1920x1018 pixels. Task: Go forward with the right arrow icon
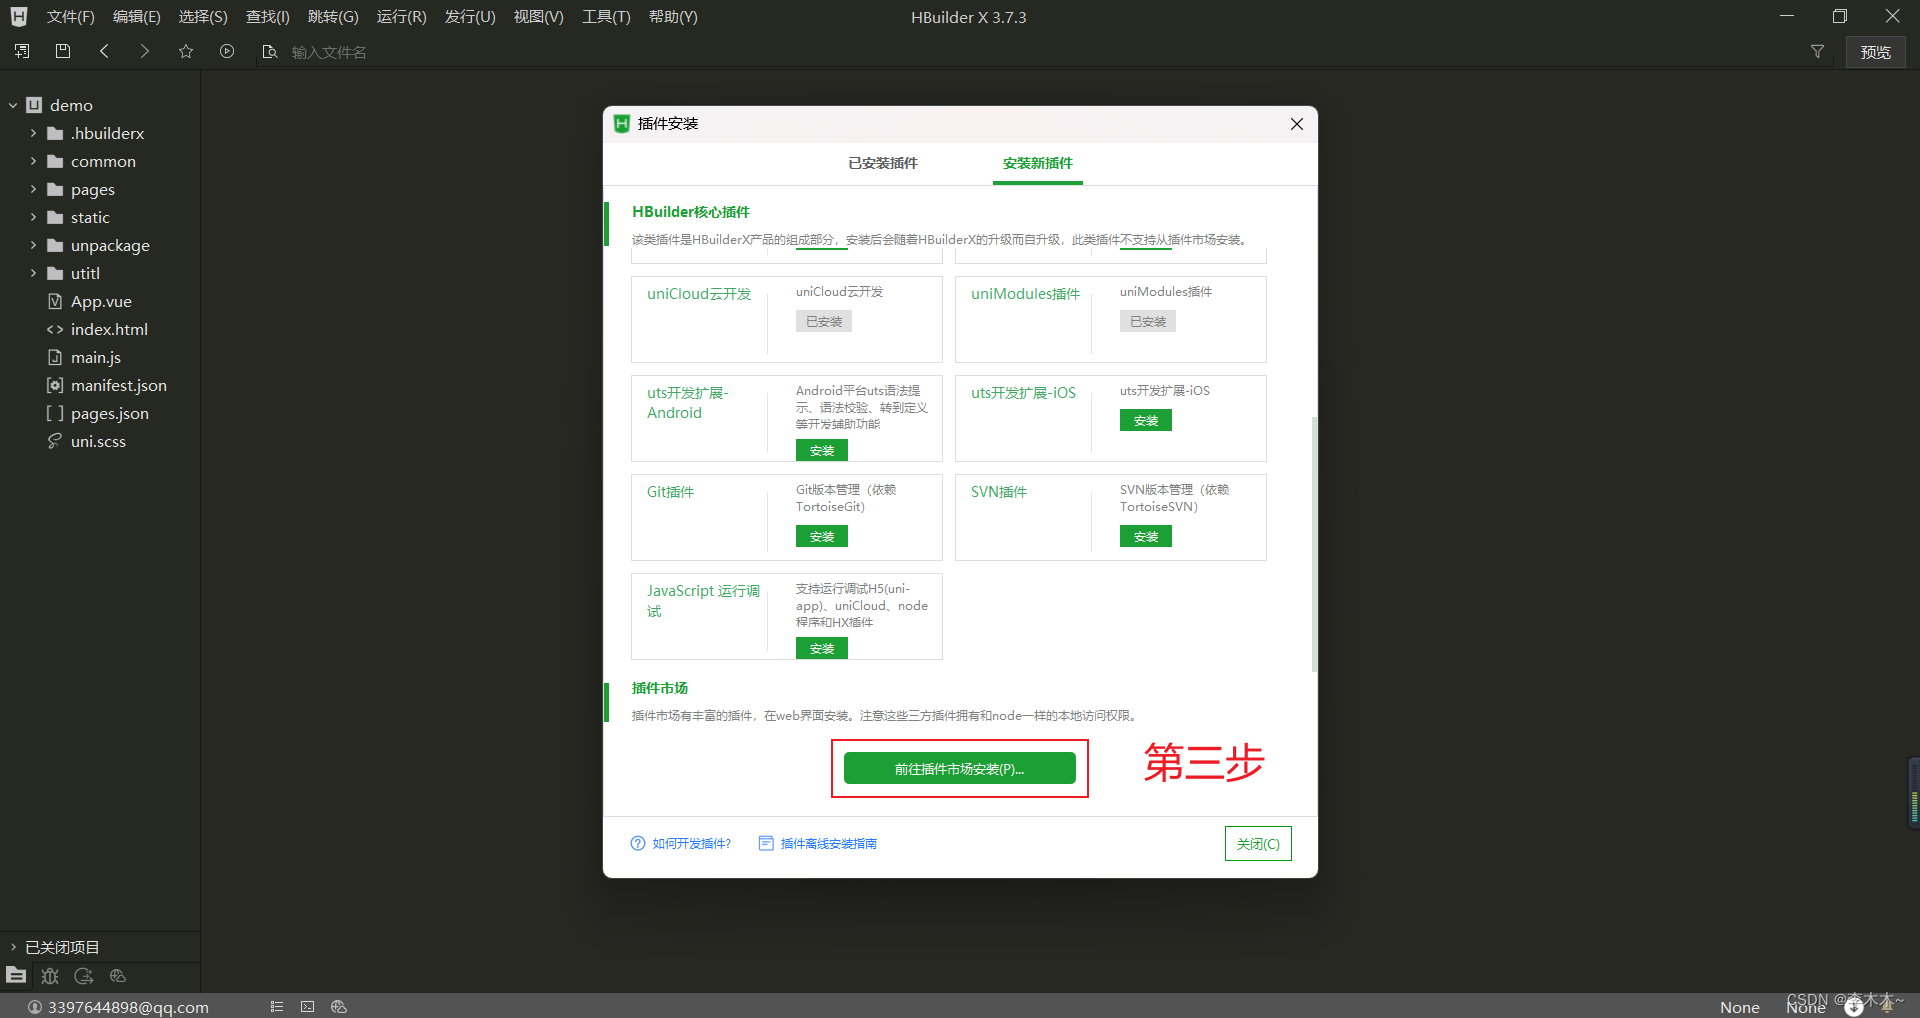coord(145,51)
